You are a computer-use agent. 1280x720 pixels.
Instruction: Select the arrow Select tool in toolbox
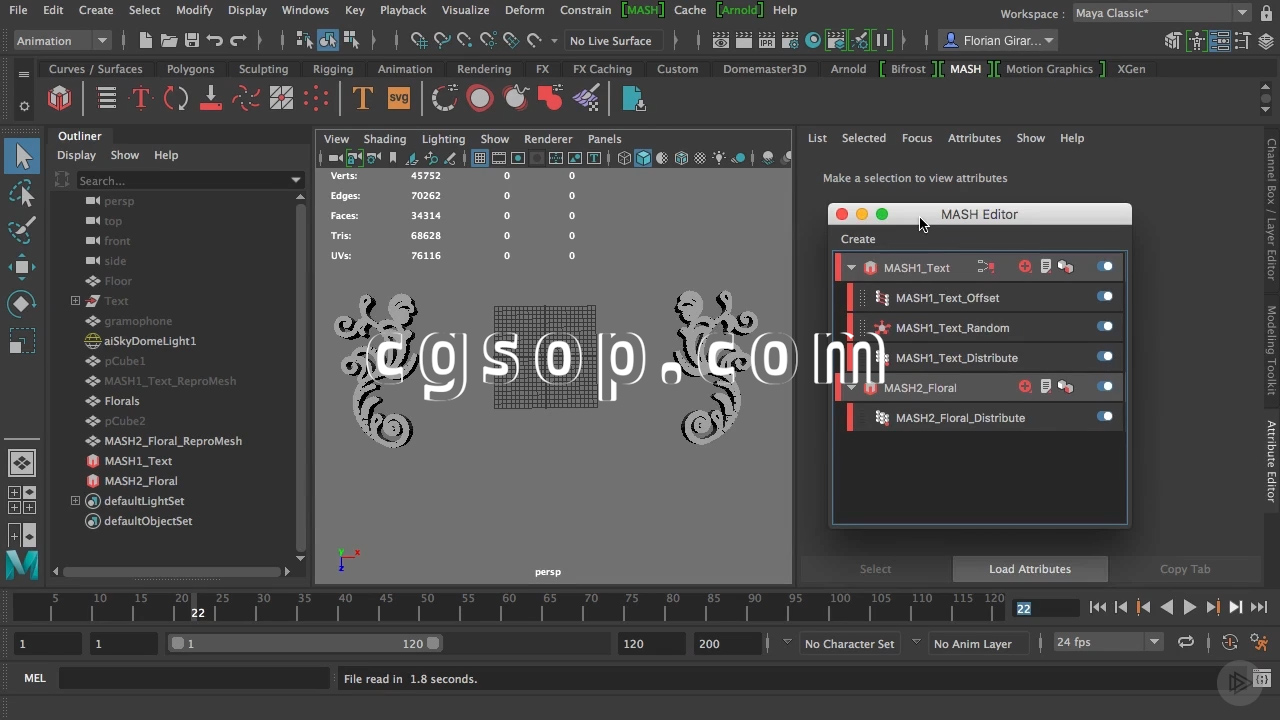pyautogui.click(x=22, y=156)
